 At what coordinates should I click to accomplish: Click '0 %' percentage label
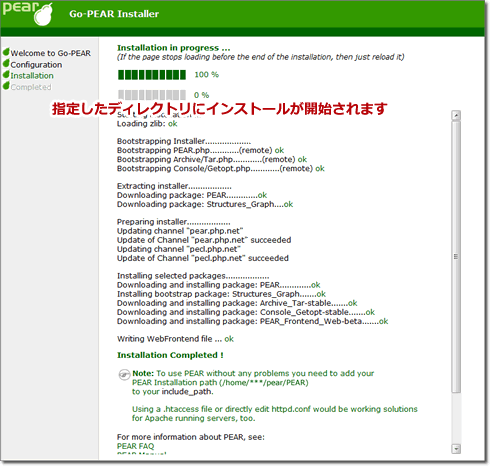(202, 95)
